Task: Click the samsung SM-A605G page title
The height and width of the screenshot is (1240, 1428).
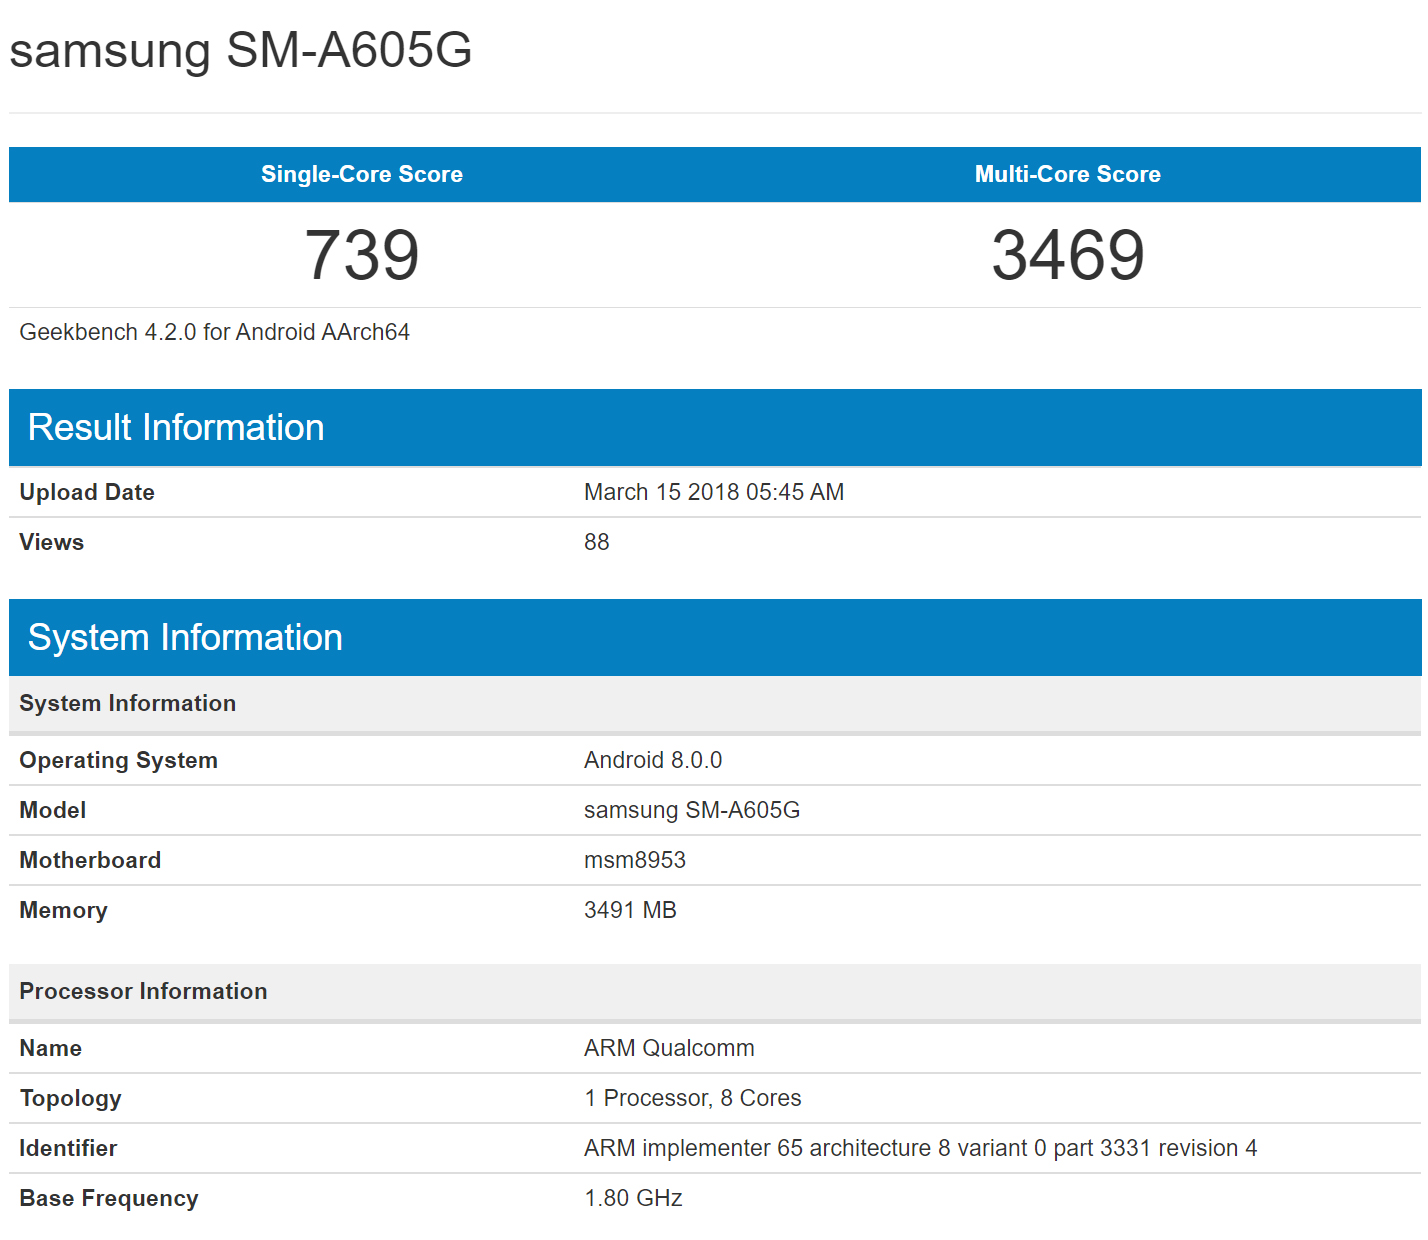Action: 241,50
